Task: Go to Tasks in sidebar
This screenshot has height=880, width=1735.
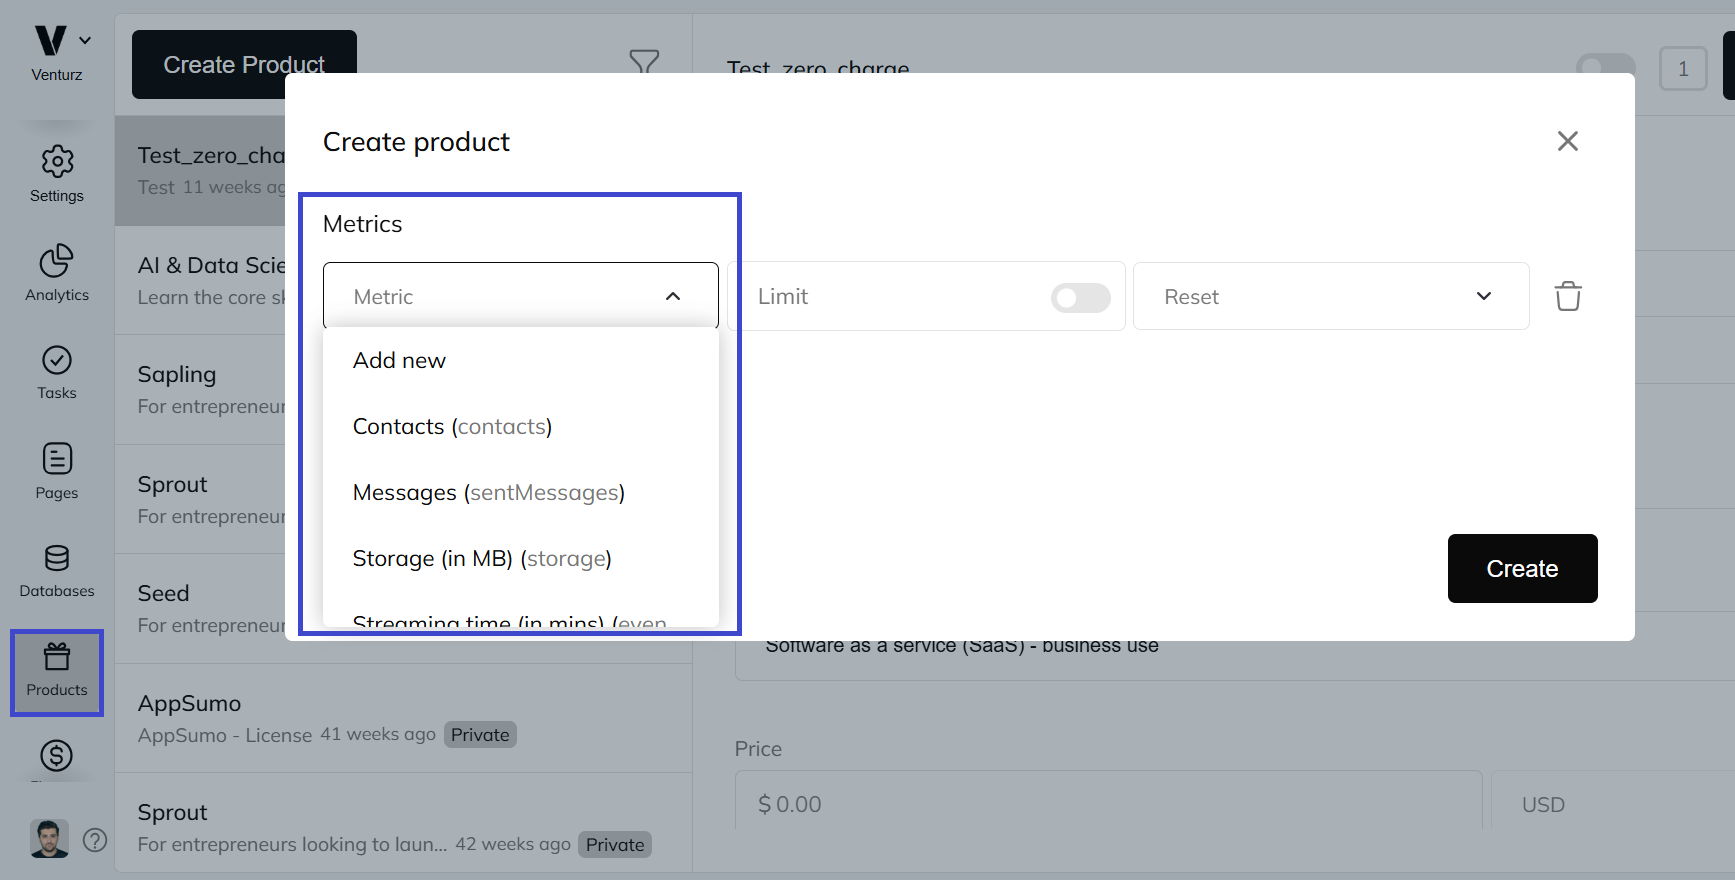Action: (x=57, y=372)
